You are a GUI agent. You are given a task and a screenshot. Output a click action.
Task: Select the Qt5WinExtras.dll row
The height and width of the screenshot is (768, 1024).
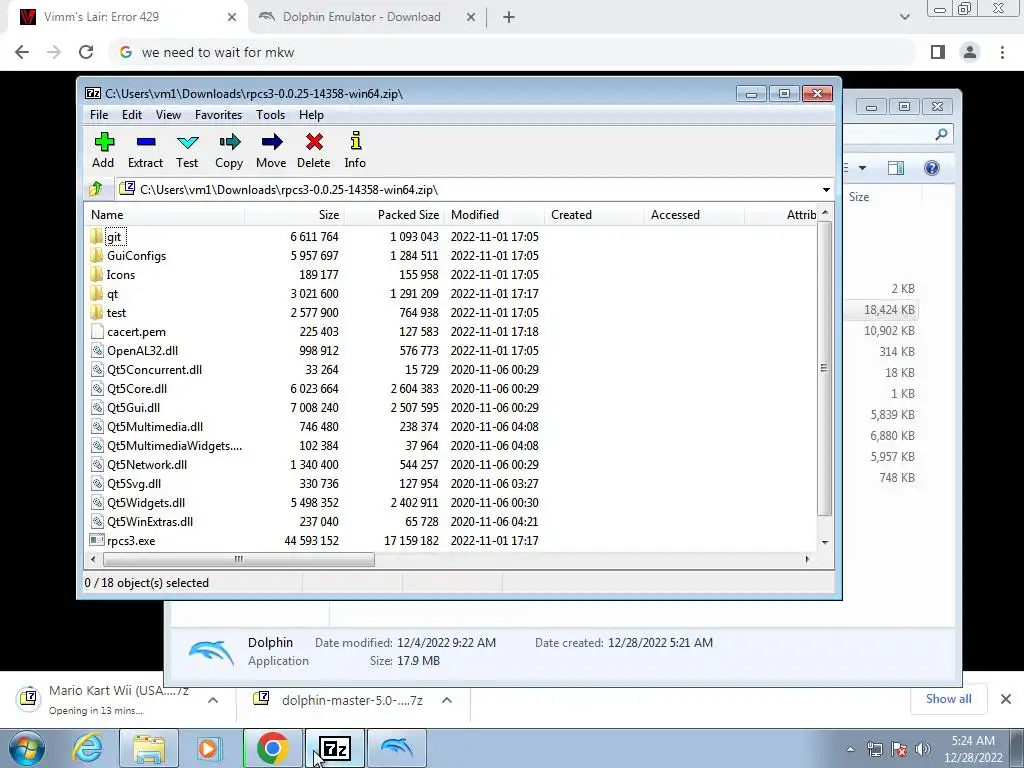(x=451, y=521)
